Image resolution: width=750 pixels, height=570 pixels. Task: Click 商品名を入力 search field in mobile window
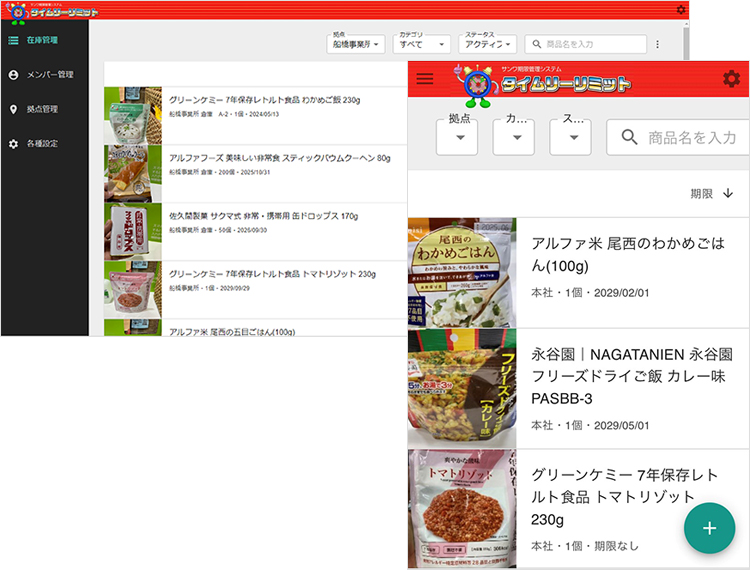[678, 137]
